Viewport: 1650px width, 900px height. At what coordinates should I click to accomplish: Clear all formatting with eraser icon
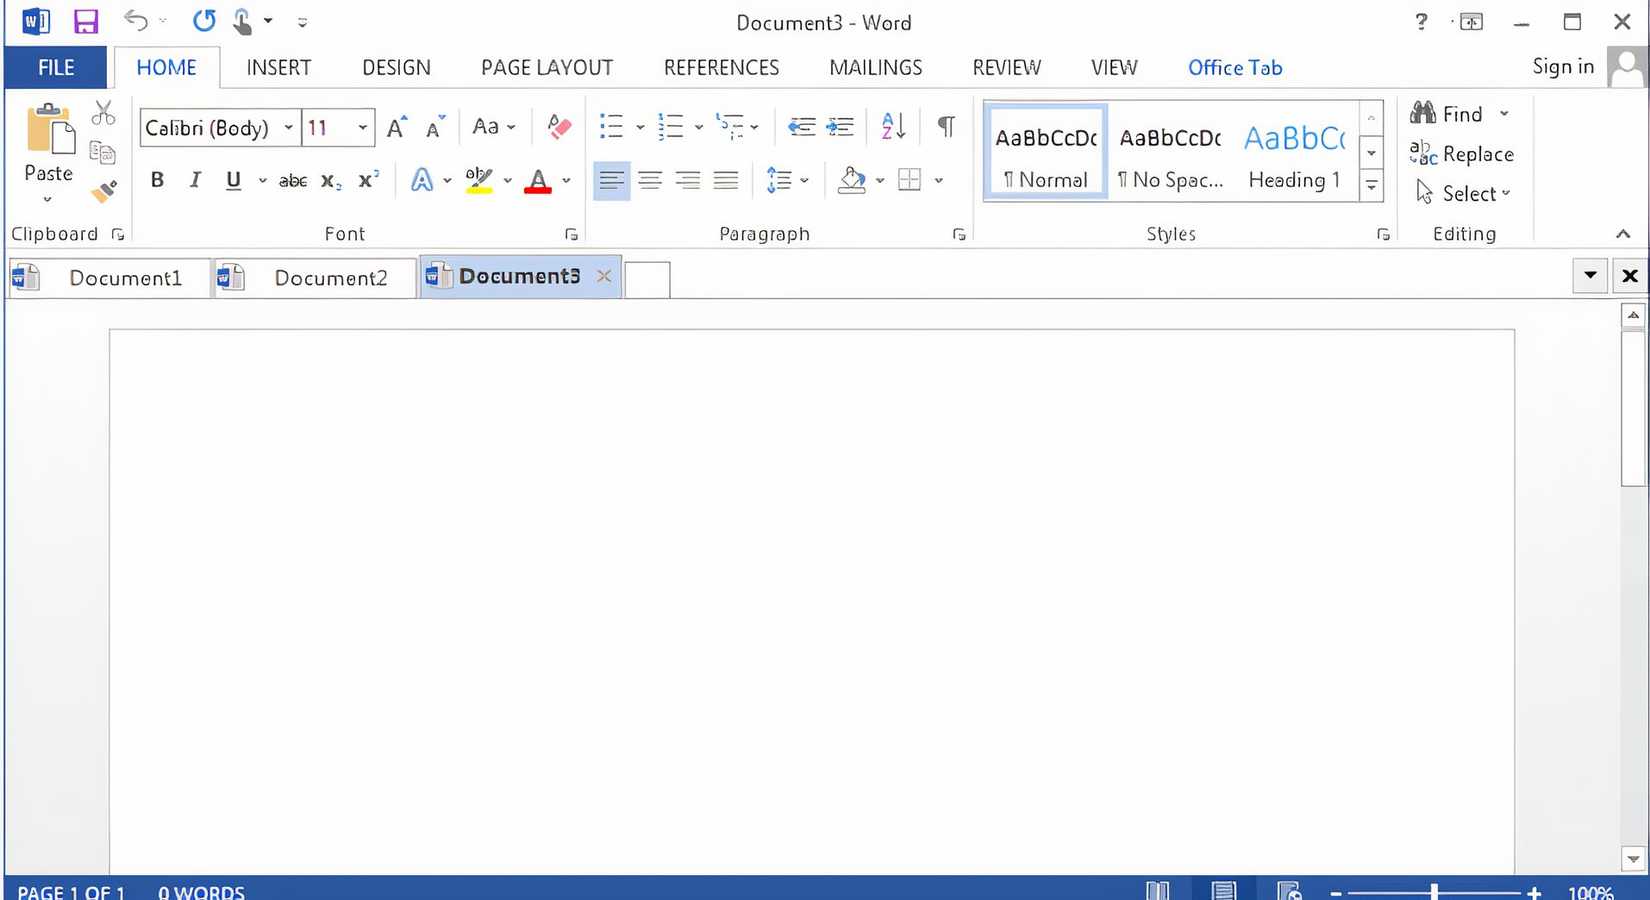(x=559, y=126)
